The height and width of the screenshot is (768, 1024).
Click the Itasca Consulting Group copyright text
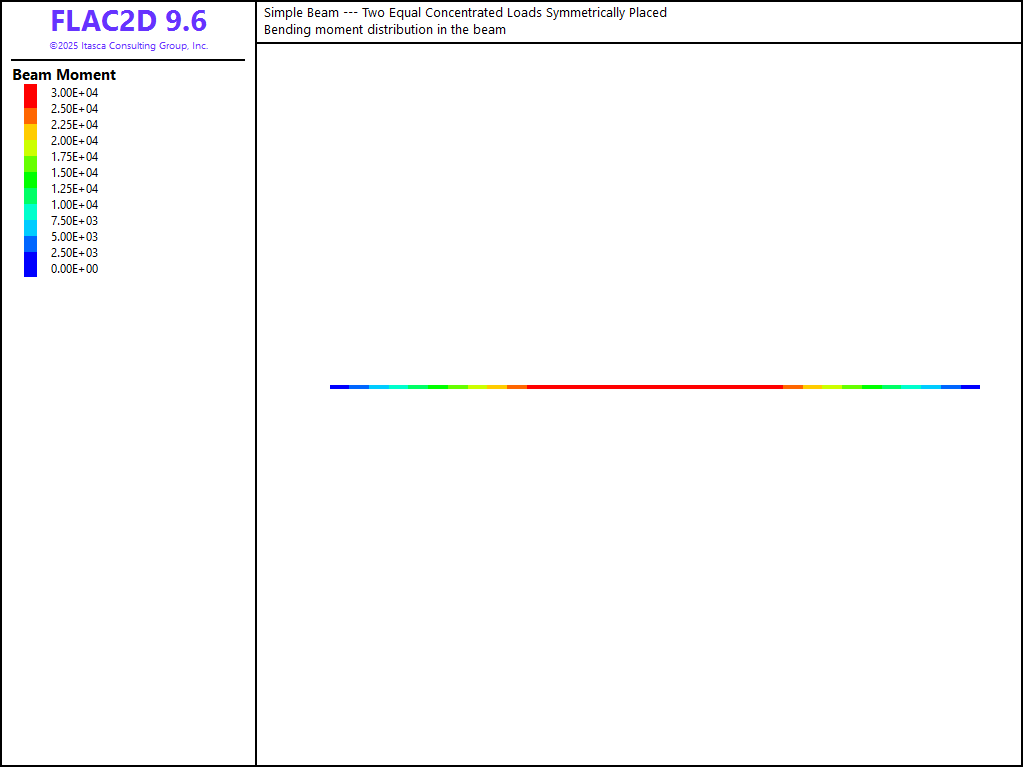coord(129,46)
